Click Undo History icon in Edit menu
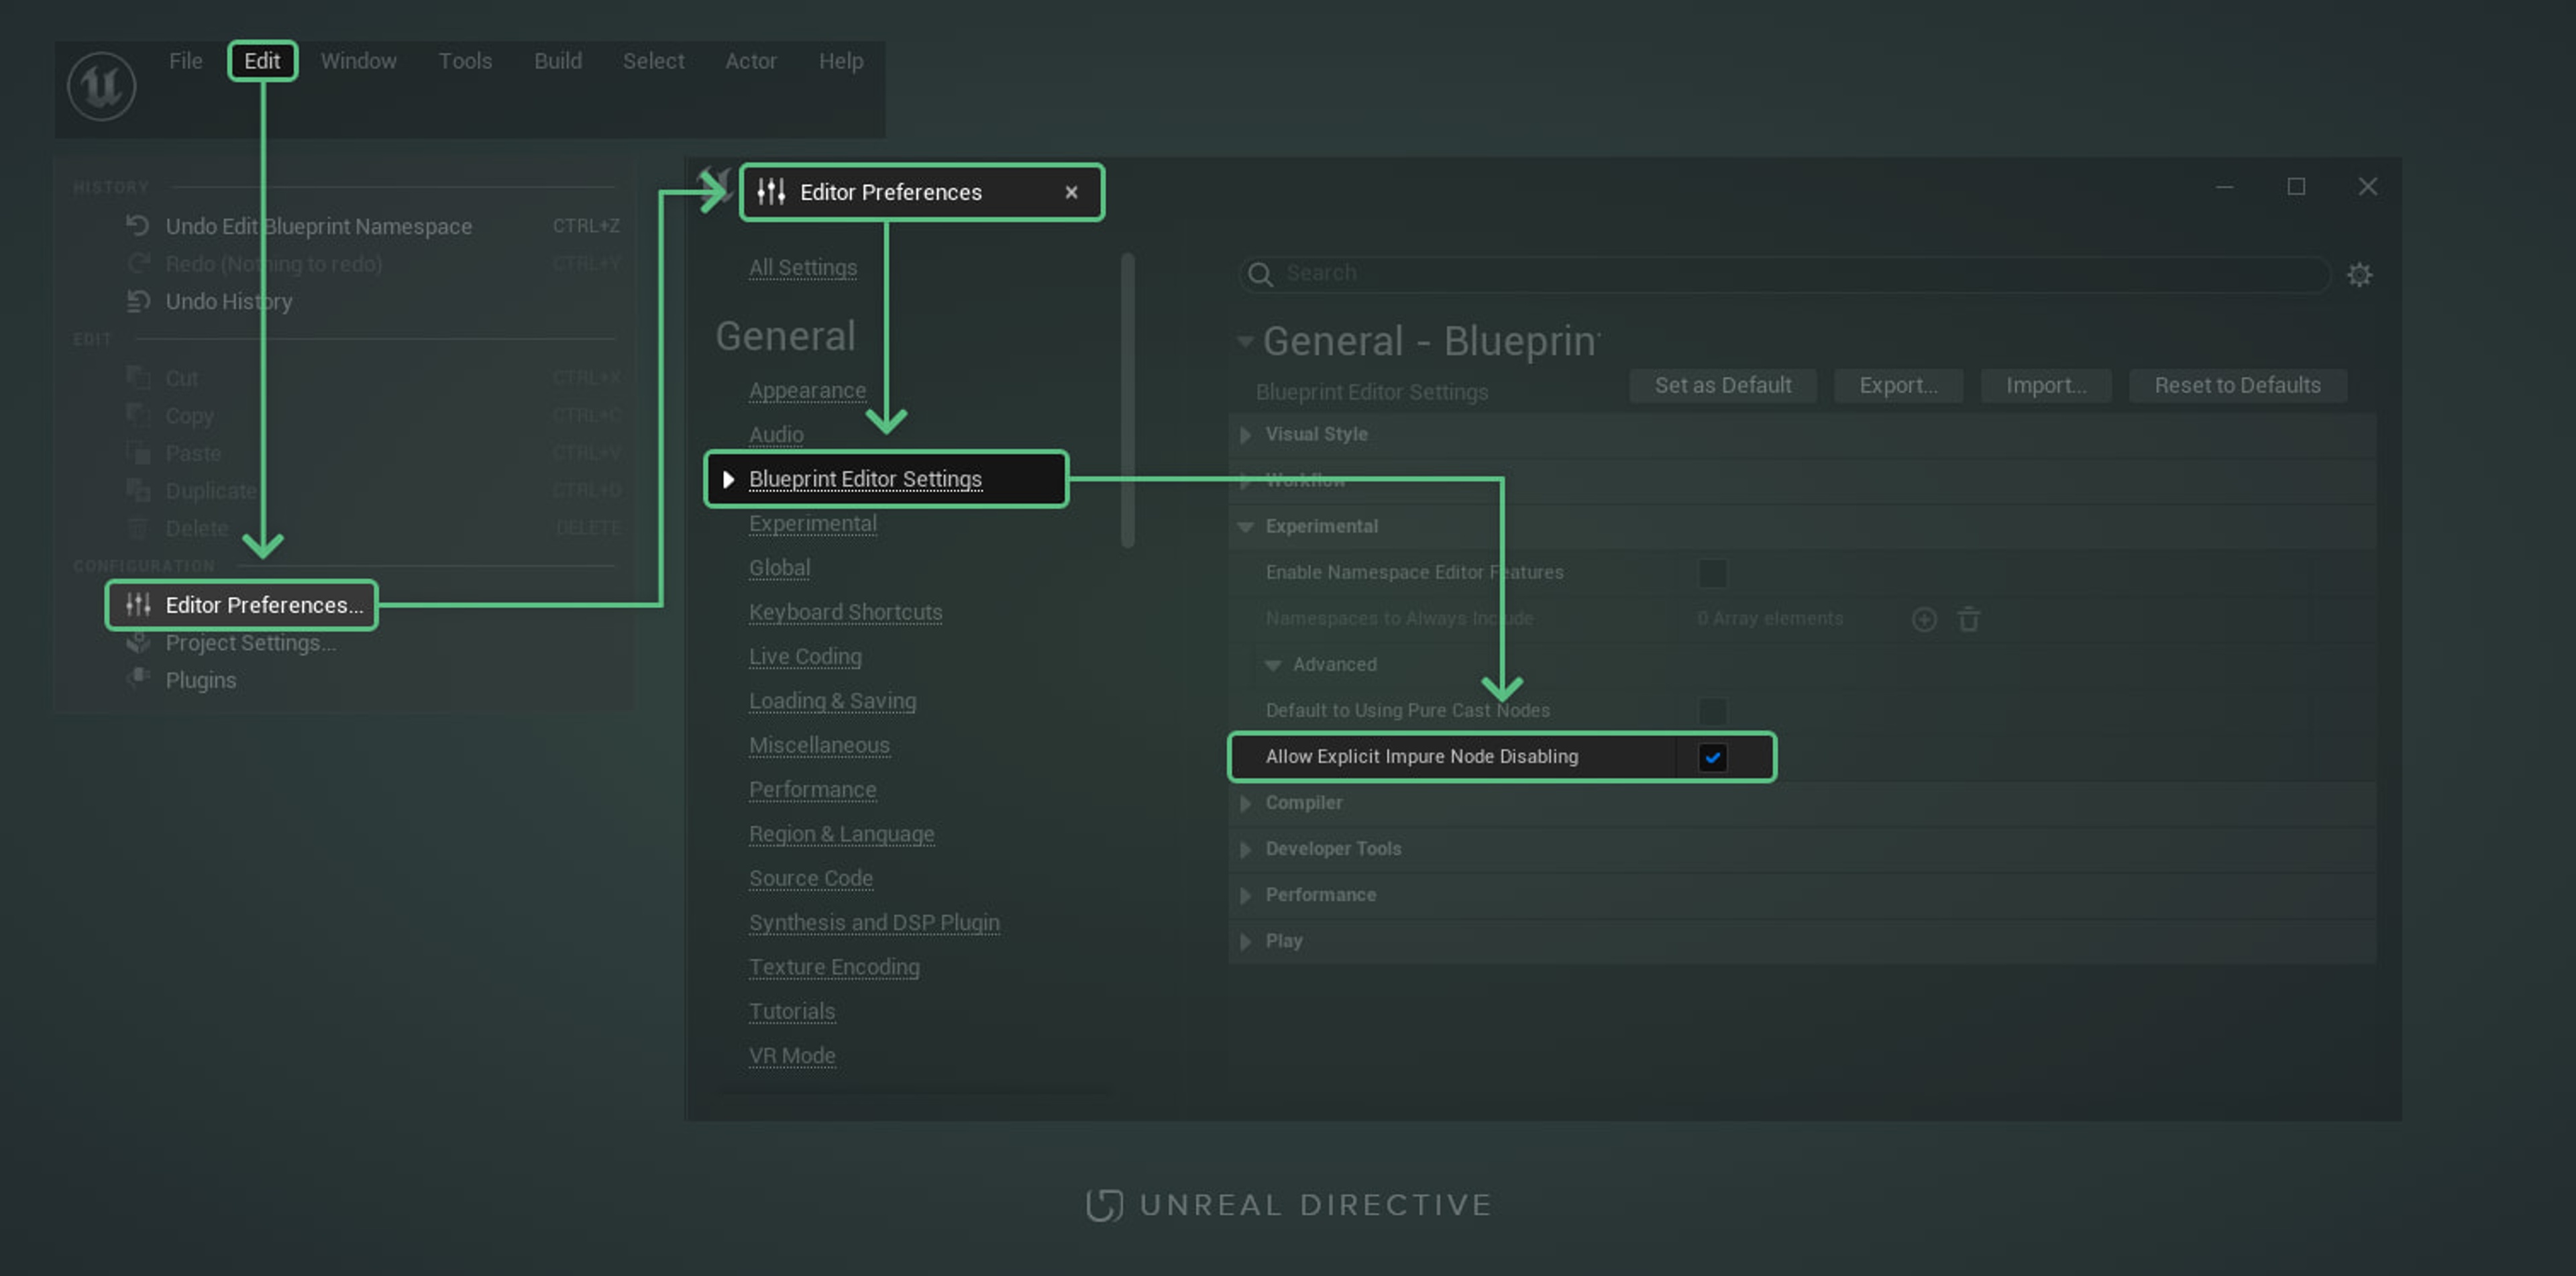The image size is (2576, 1276). 138,300
